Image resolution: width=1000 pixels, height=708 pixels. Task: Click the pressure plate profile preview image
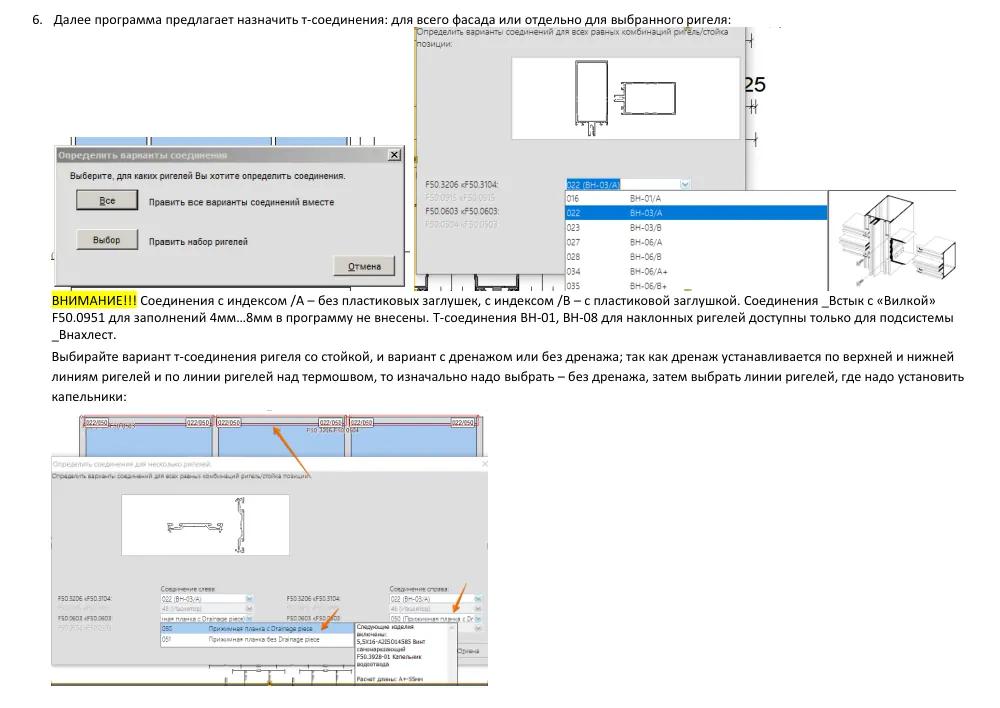click(x=205, y=525)
